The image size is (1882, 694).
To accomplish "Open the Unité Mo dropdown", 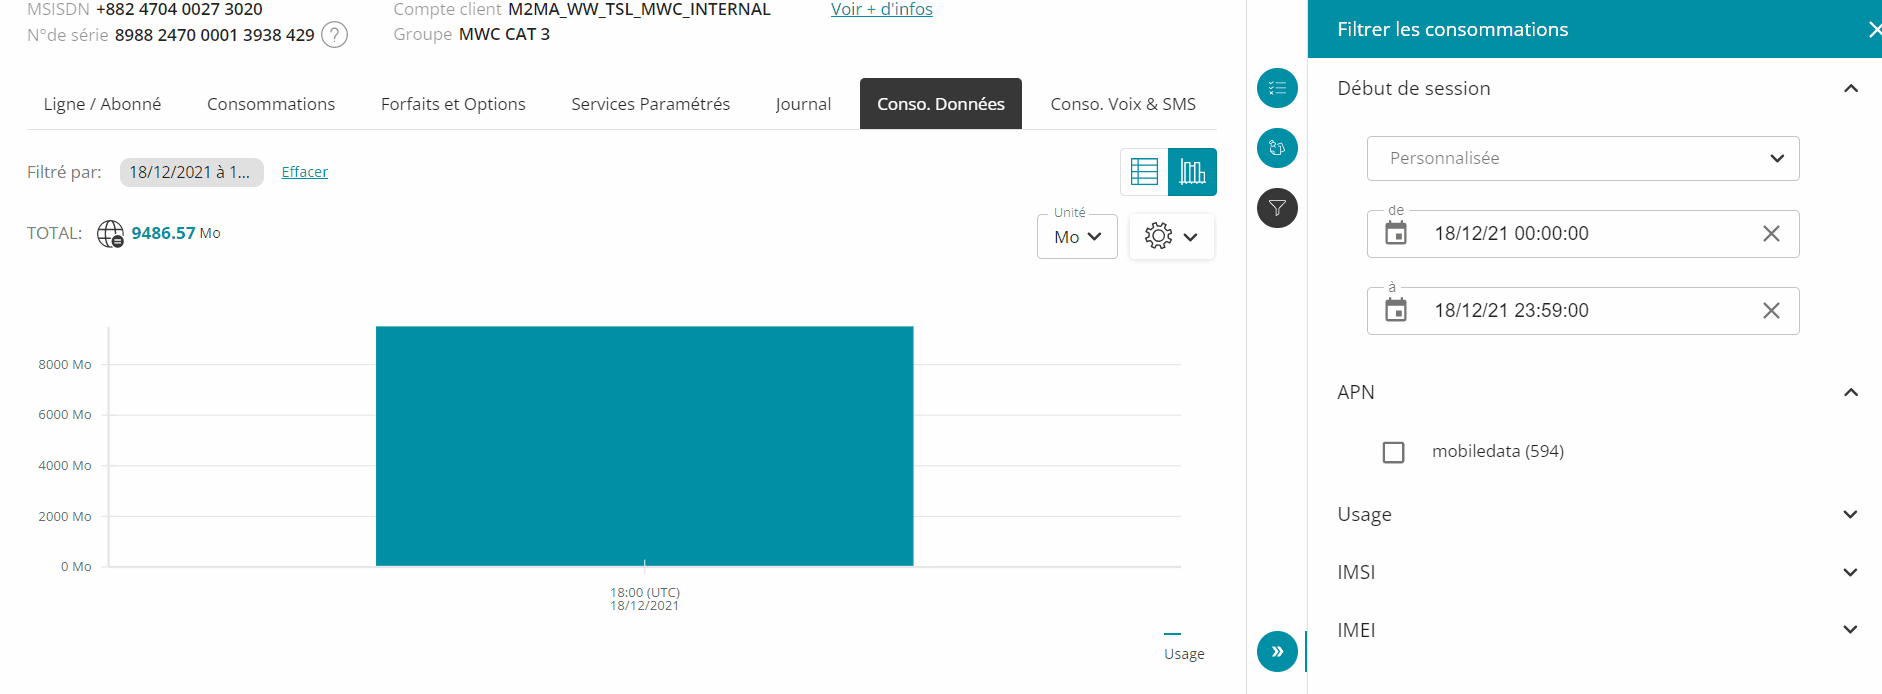I will pyautogui.click(x=1077, y=237).
